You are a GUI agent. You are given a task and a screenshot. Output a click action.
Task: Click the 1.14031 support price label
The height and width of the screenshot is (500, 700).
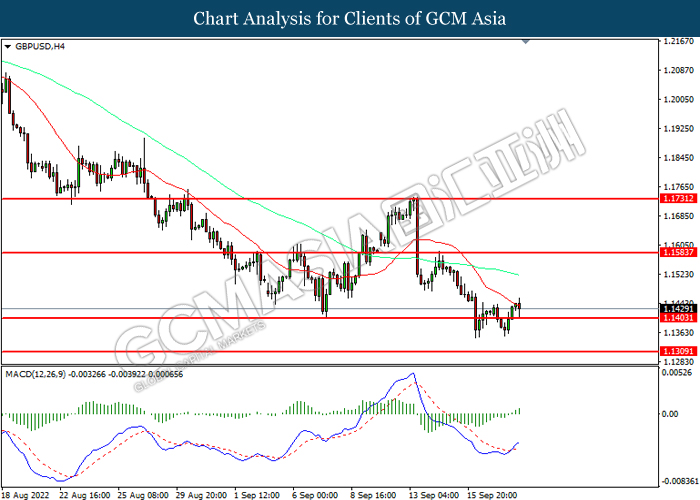678,318
